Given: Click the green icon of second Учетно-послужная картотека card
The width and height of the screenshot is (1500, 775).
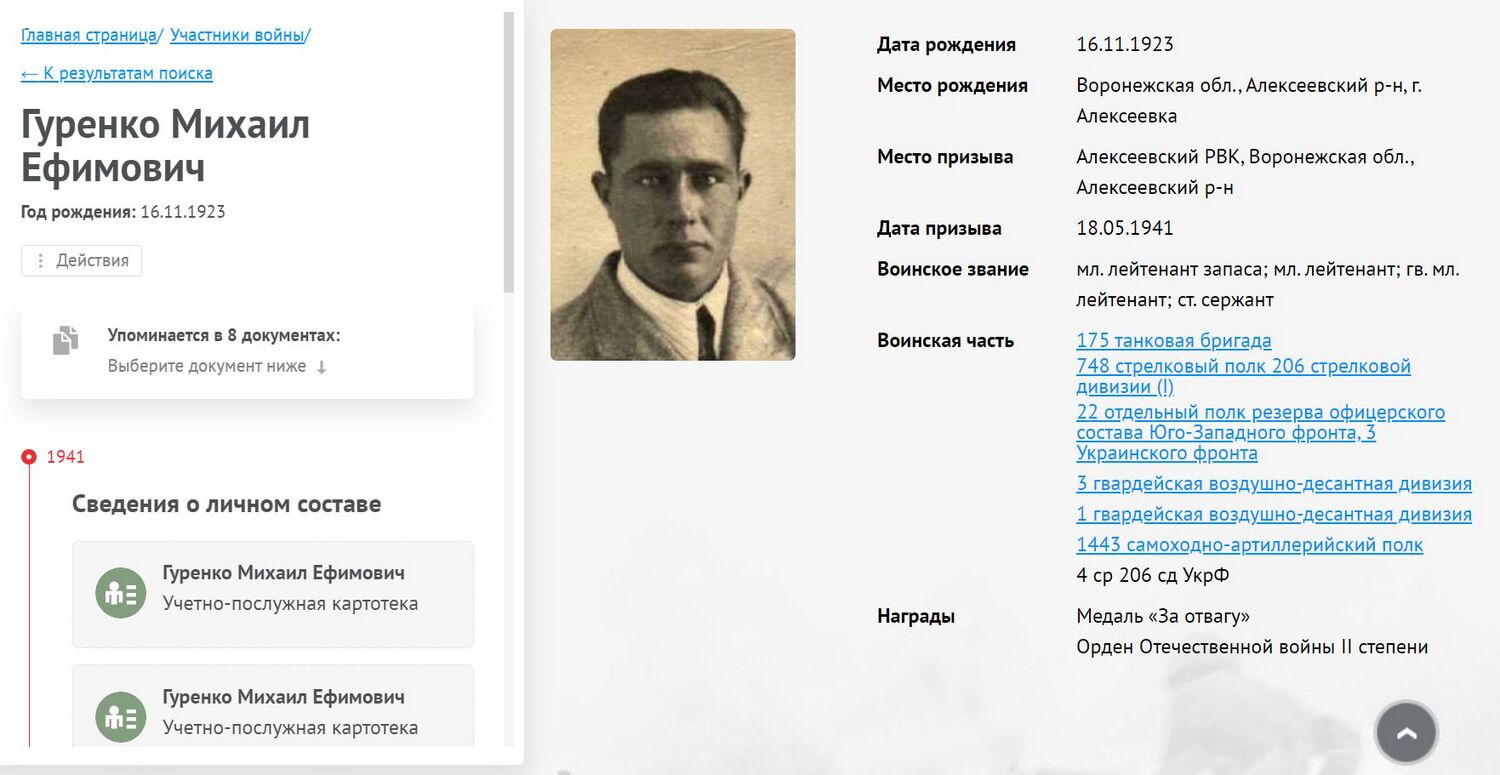Looking at the screenshot, I should (x=121, y=716).
